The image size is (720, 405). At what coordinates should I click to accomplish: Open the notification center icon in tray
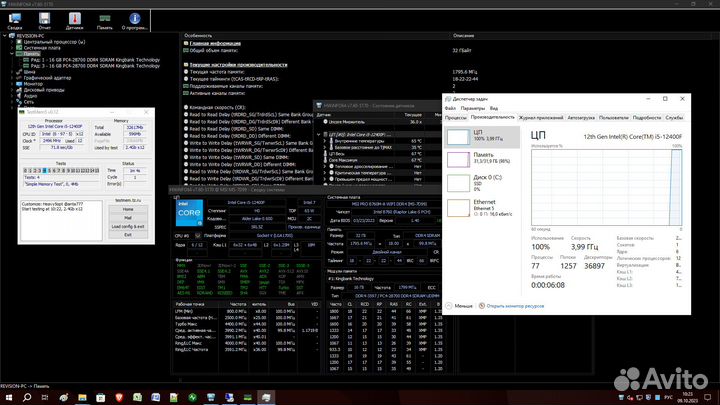tap(708, 397)
